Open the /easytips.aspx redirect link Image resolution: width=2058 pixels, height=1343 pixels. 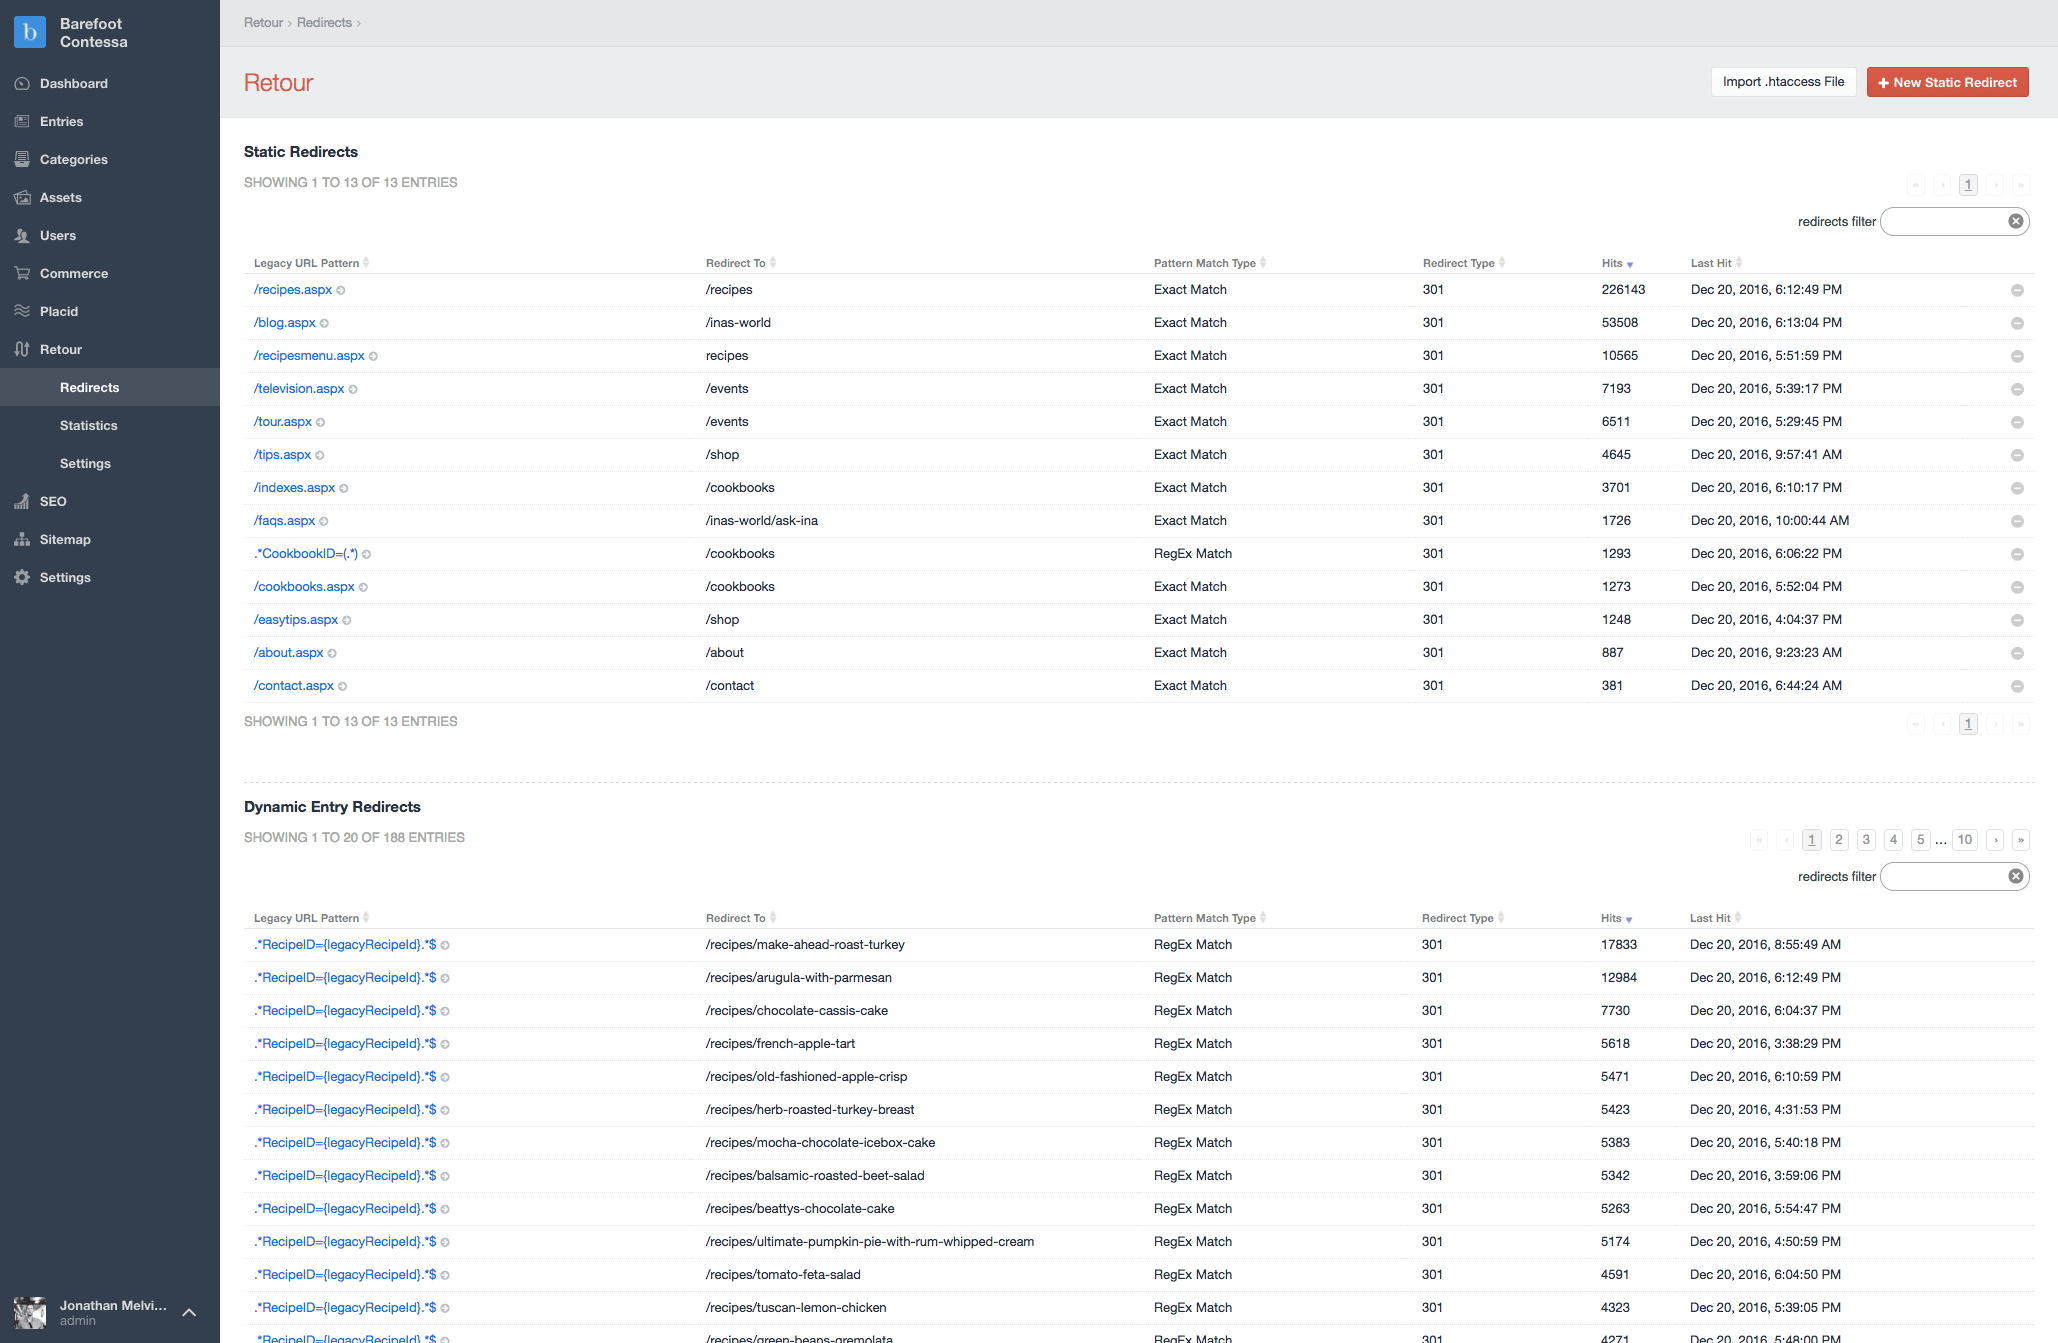(x=296, y=620)
